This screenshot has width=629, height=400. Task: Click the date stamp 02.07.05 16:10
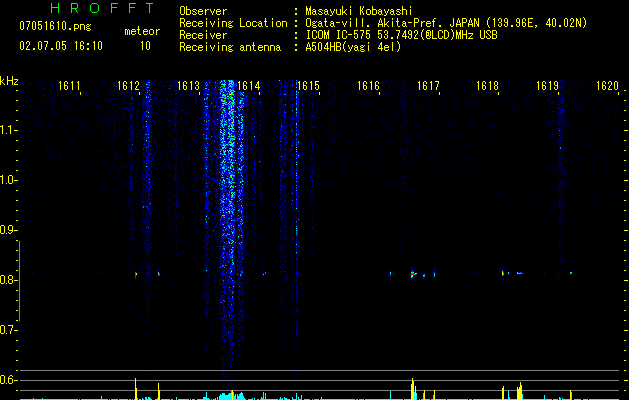coord(61,46)
